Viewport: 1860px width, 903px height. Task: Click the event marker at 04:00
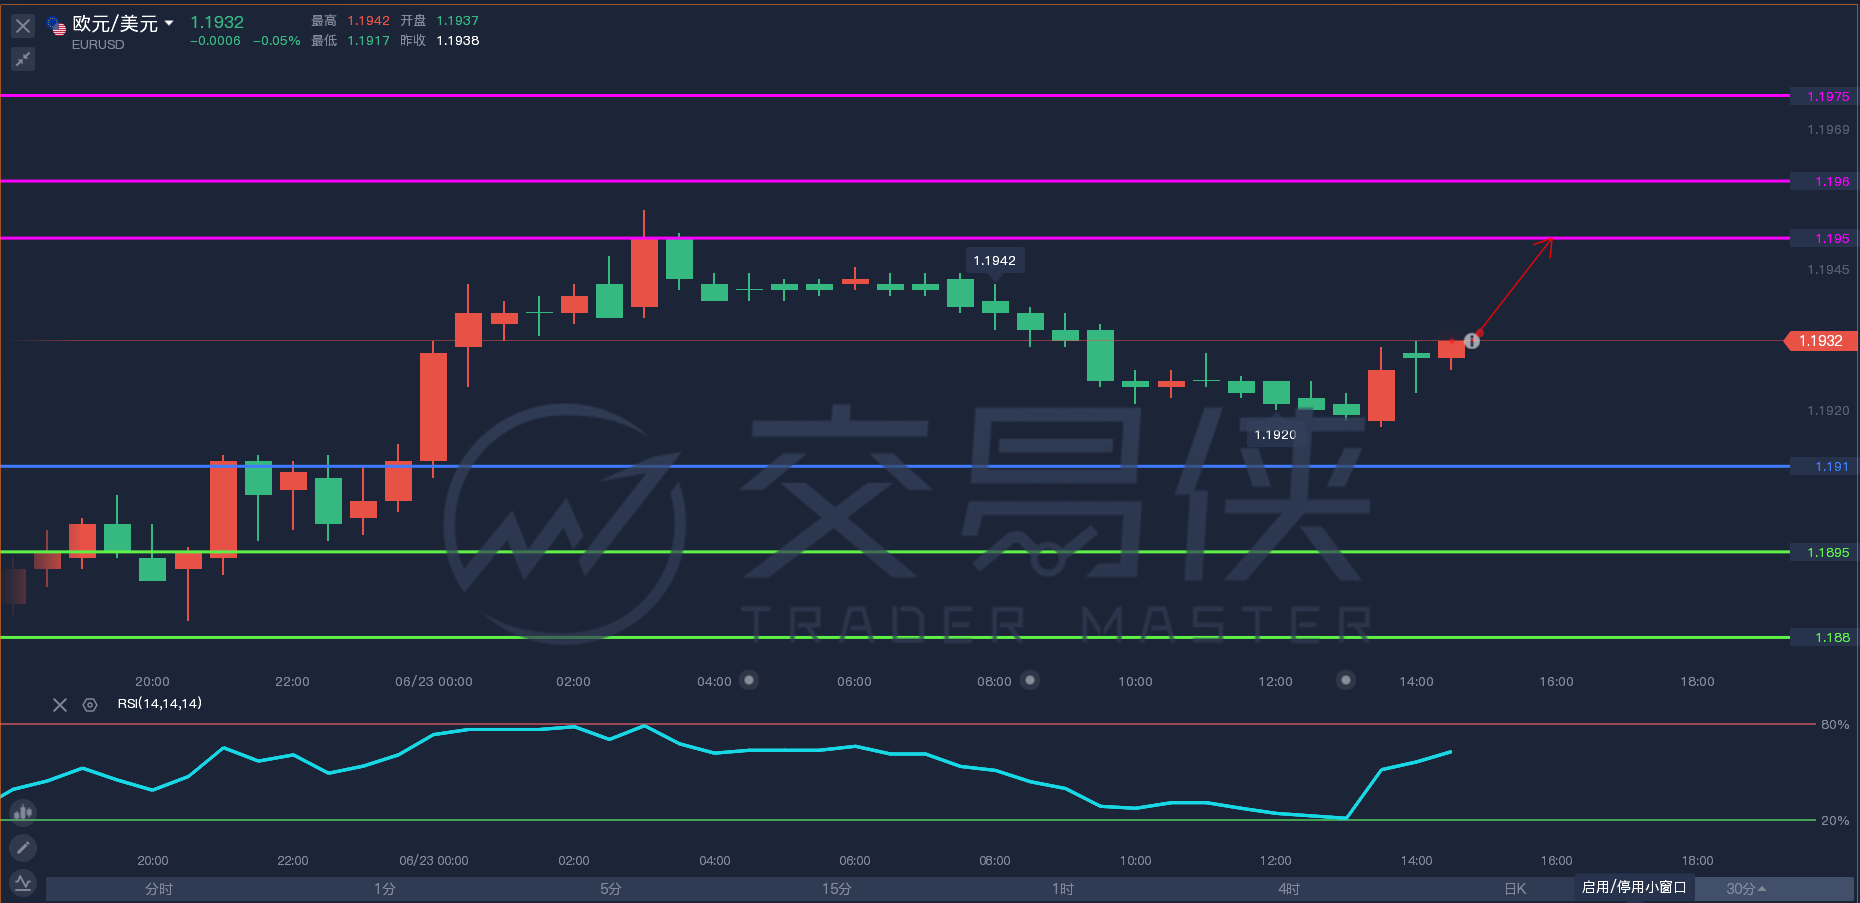749,680
